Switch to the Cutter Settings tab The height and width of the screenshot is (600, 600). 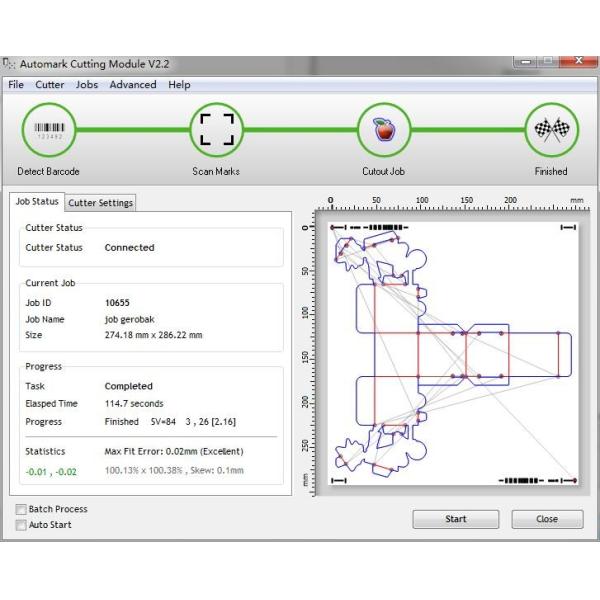100,203
